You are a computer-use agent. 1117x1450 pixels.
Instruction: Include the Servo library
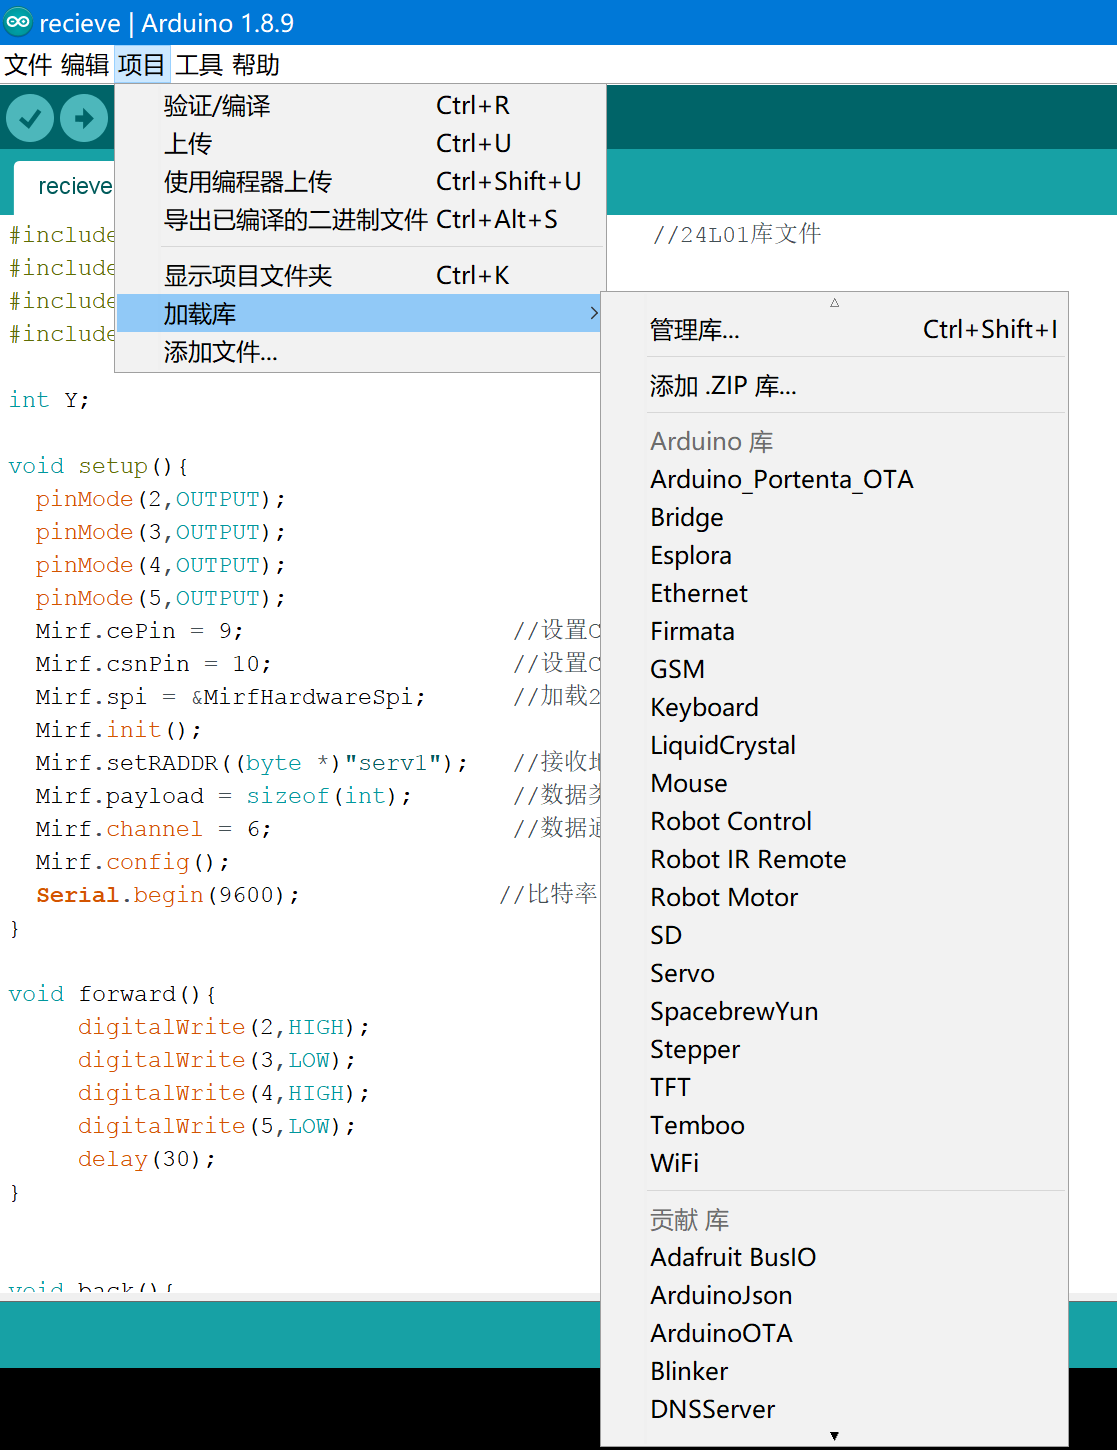click(834, 973)
